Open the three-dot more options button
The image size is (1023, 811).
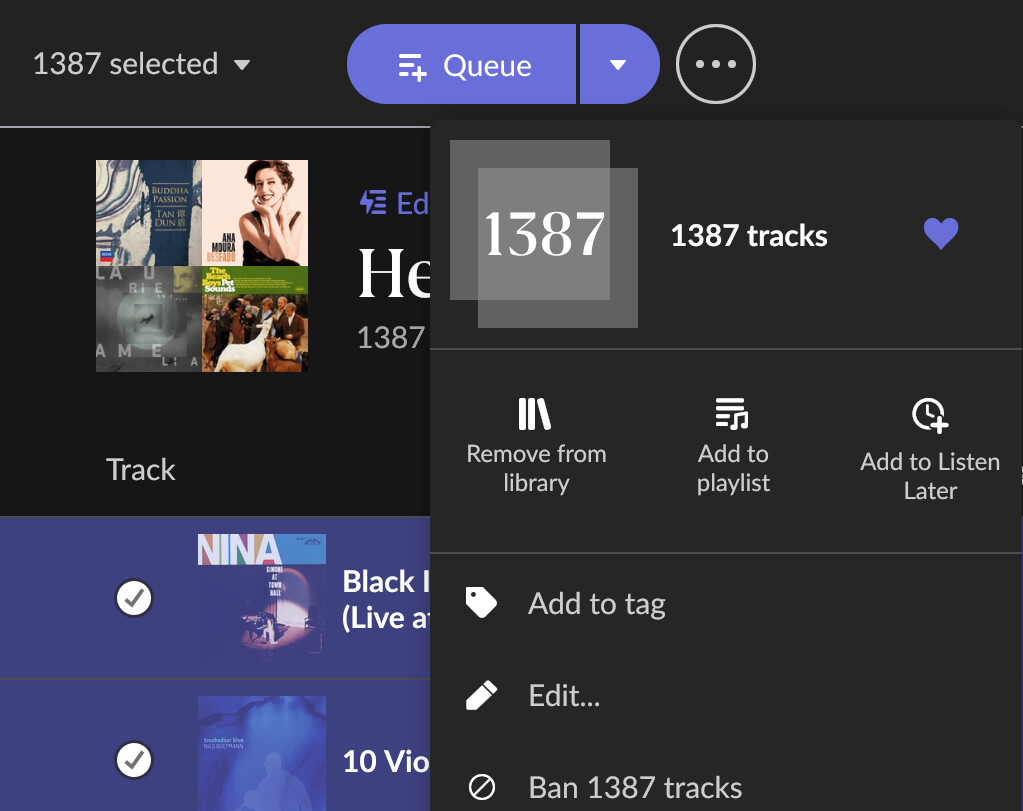coord(715,65)
